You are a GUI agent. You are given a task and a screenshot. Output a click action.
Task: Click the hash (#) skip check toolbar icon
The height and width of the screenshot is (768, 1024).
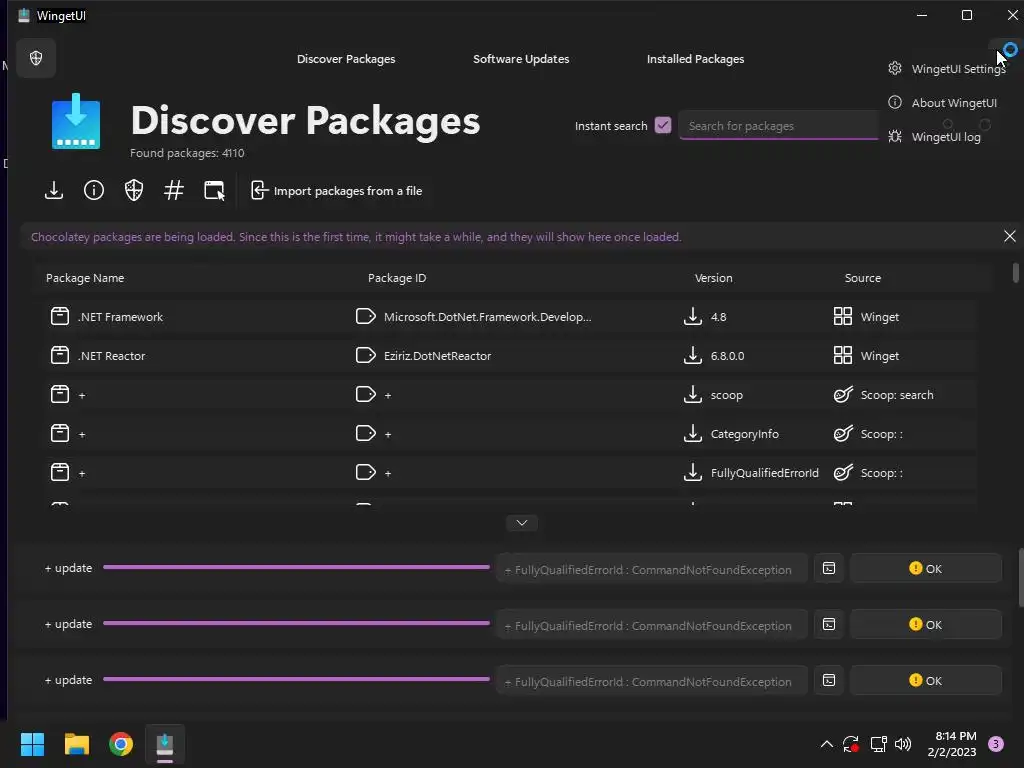(x=174, y=190)
